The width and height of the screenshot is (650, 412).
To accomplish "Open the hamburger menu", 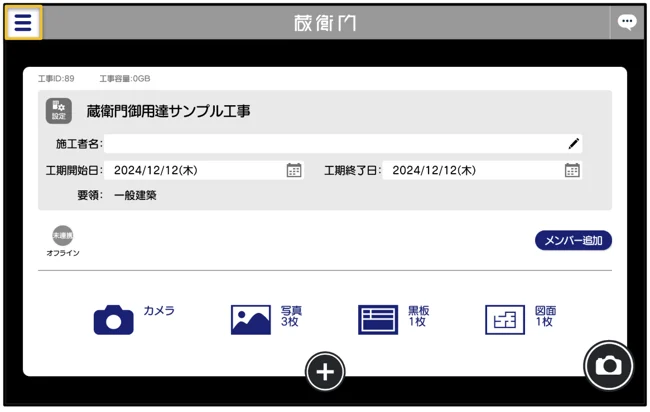I will [x=23, y=22].
